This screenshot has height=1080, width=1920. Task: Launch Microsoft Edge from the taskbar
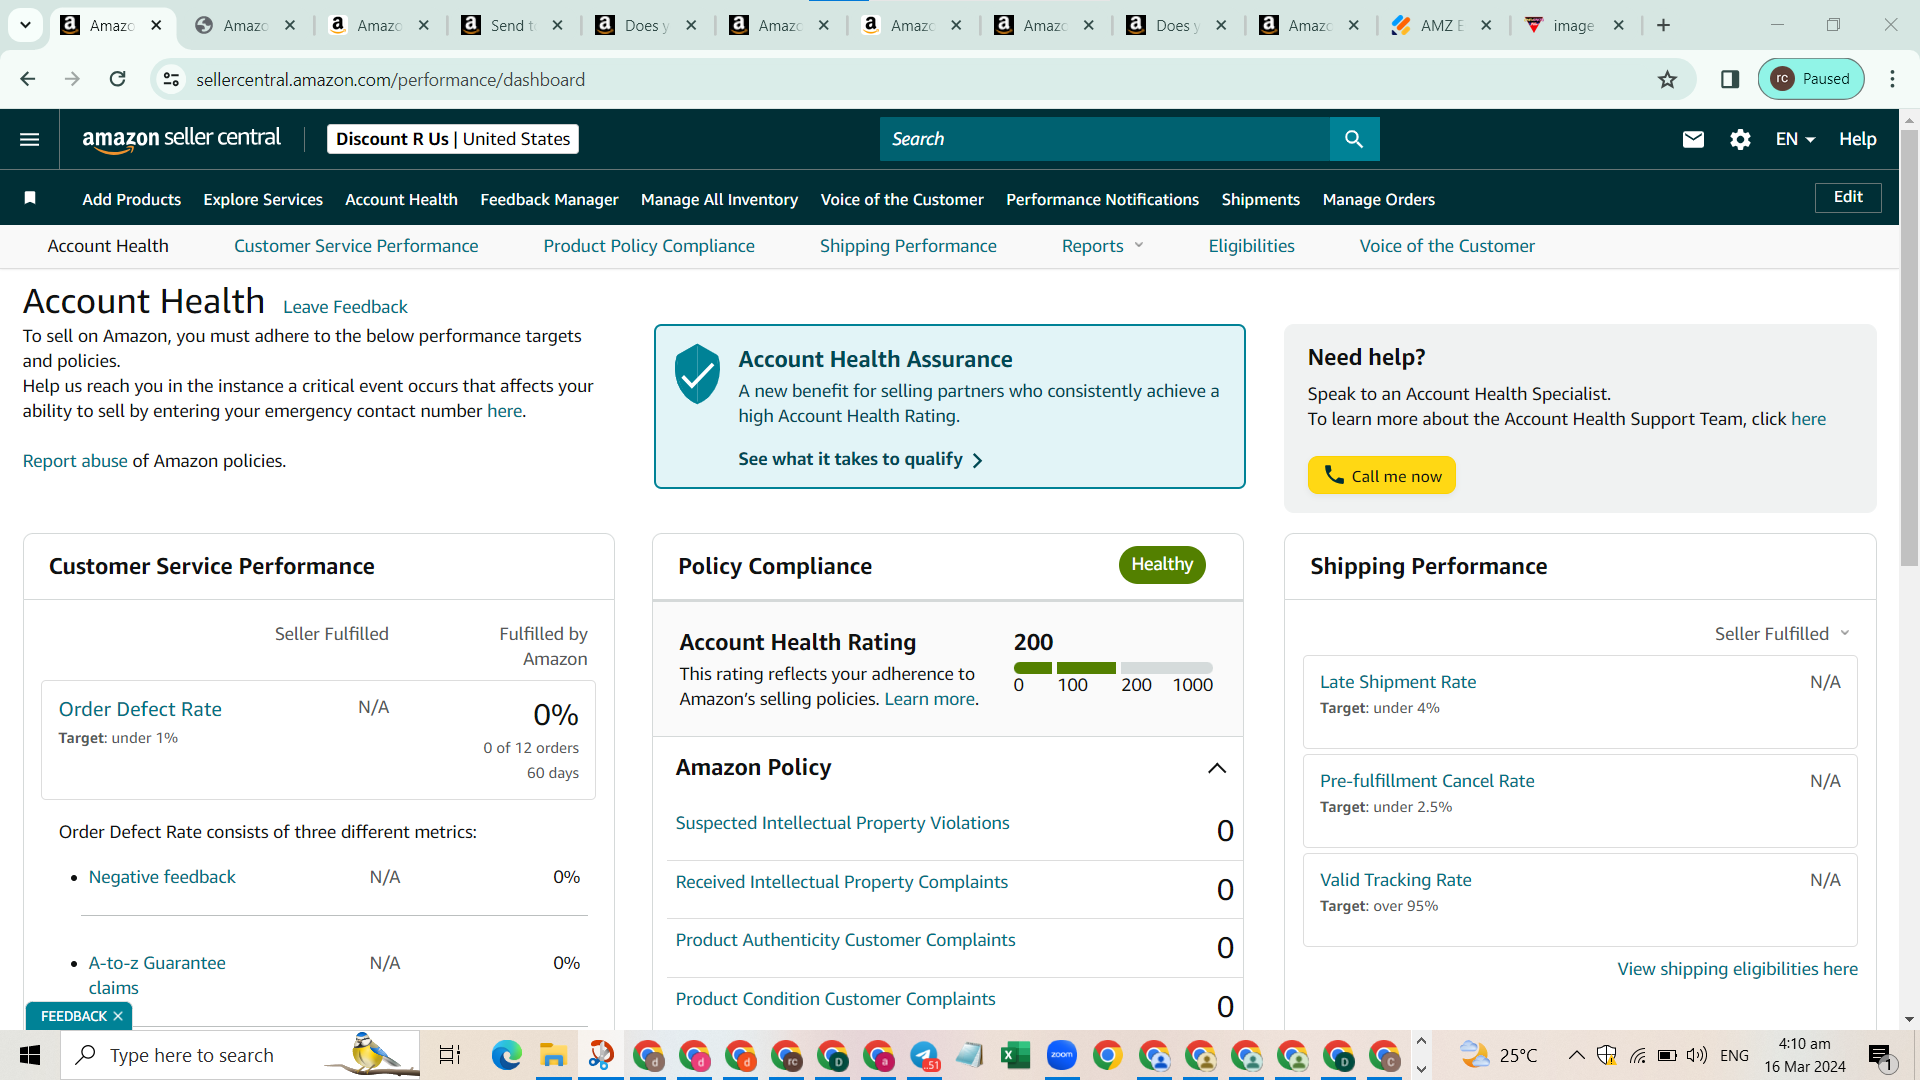(506, 1055)
